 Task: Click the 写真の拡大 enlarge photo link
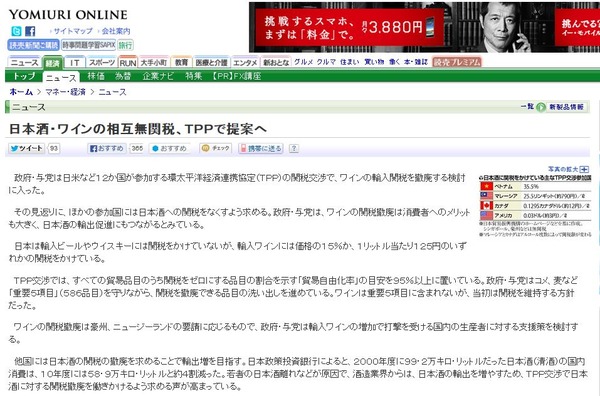(563, 169)
